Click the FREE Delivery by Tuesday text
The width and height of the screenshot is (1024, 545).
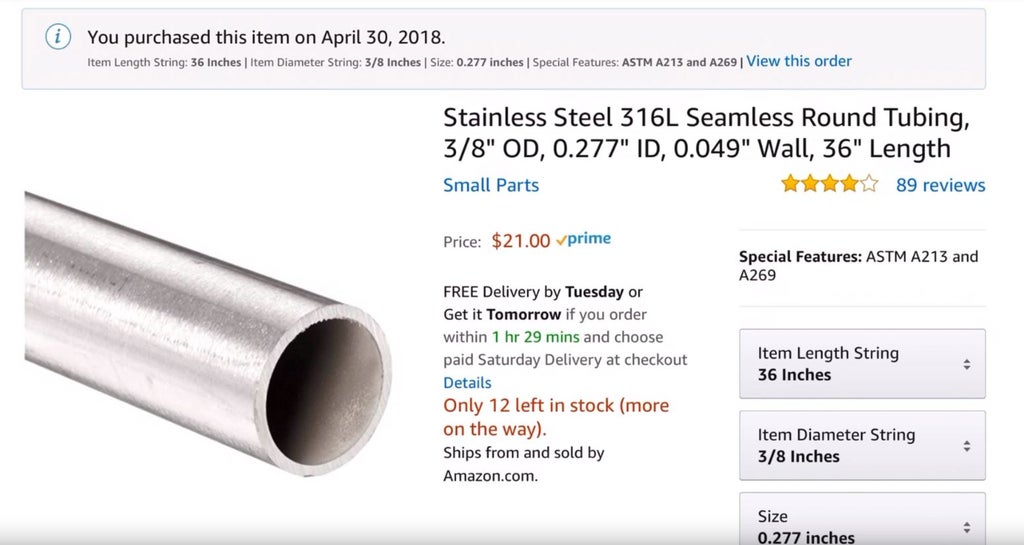[542, 292]
